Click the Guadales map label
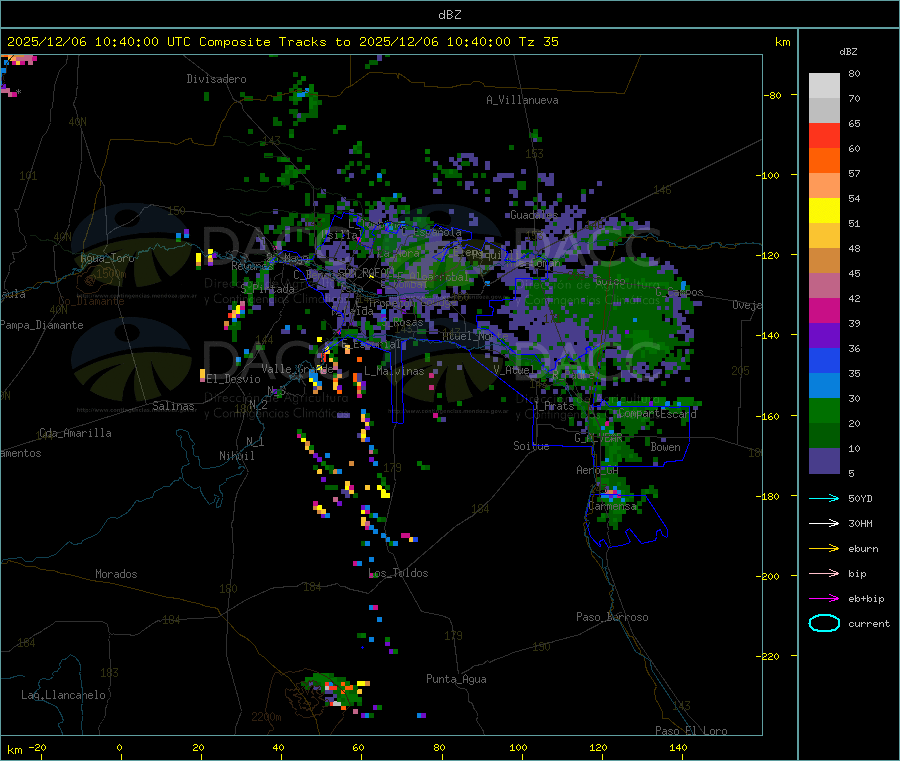This screenshot has height=761, width=900. point(534,215)
